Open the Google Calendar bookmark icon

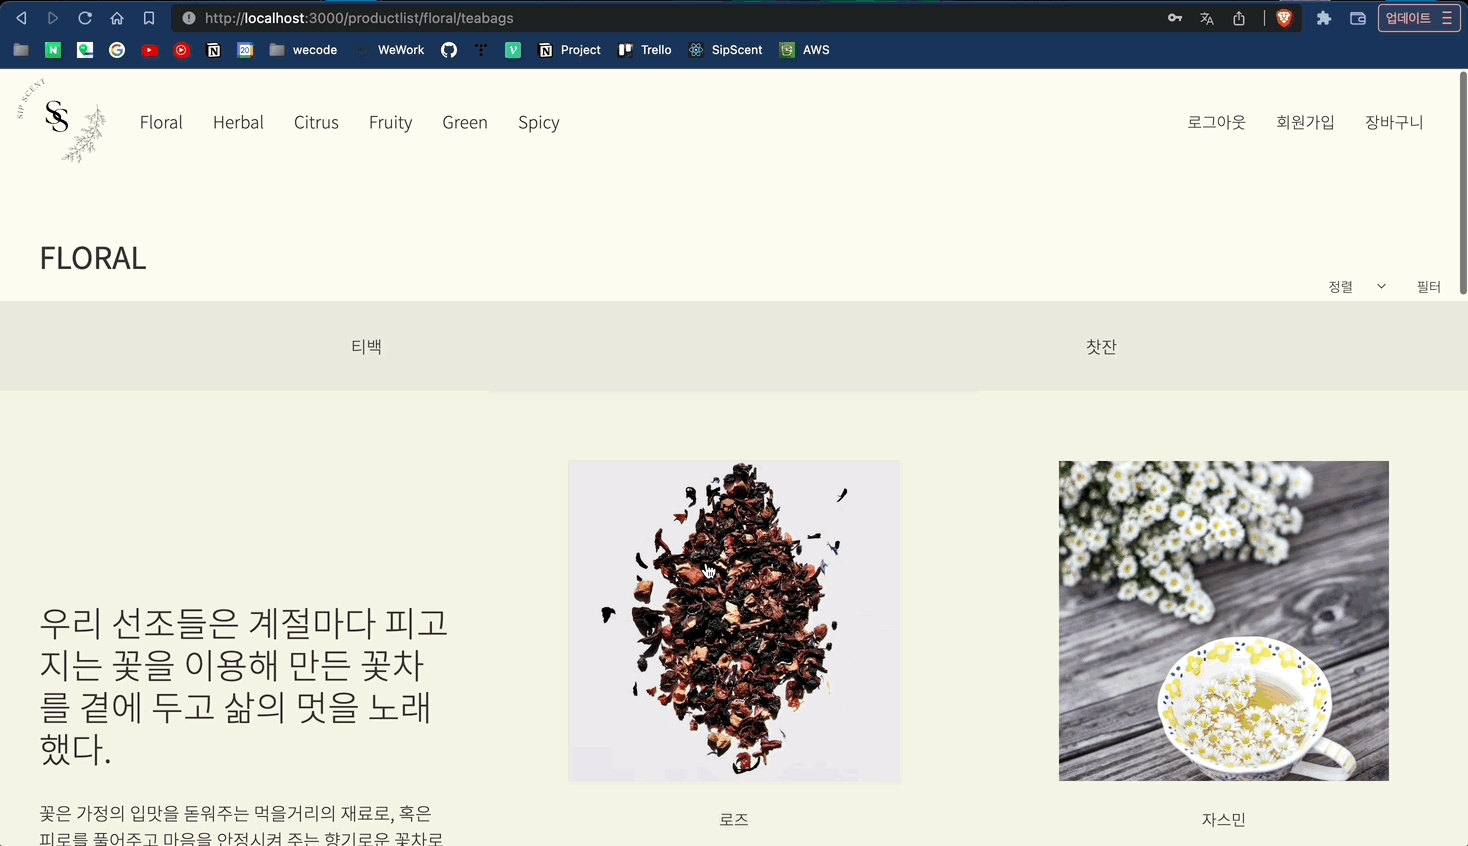pyautogui.click(x=245, y=50)
